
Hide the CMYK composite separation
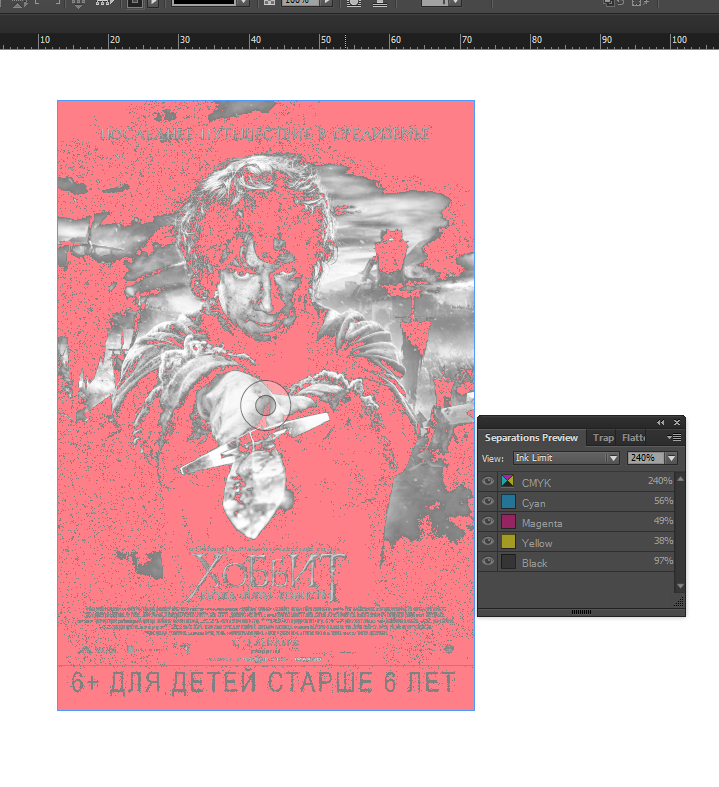488,481
